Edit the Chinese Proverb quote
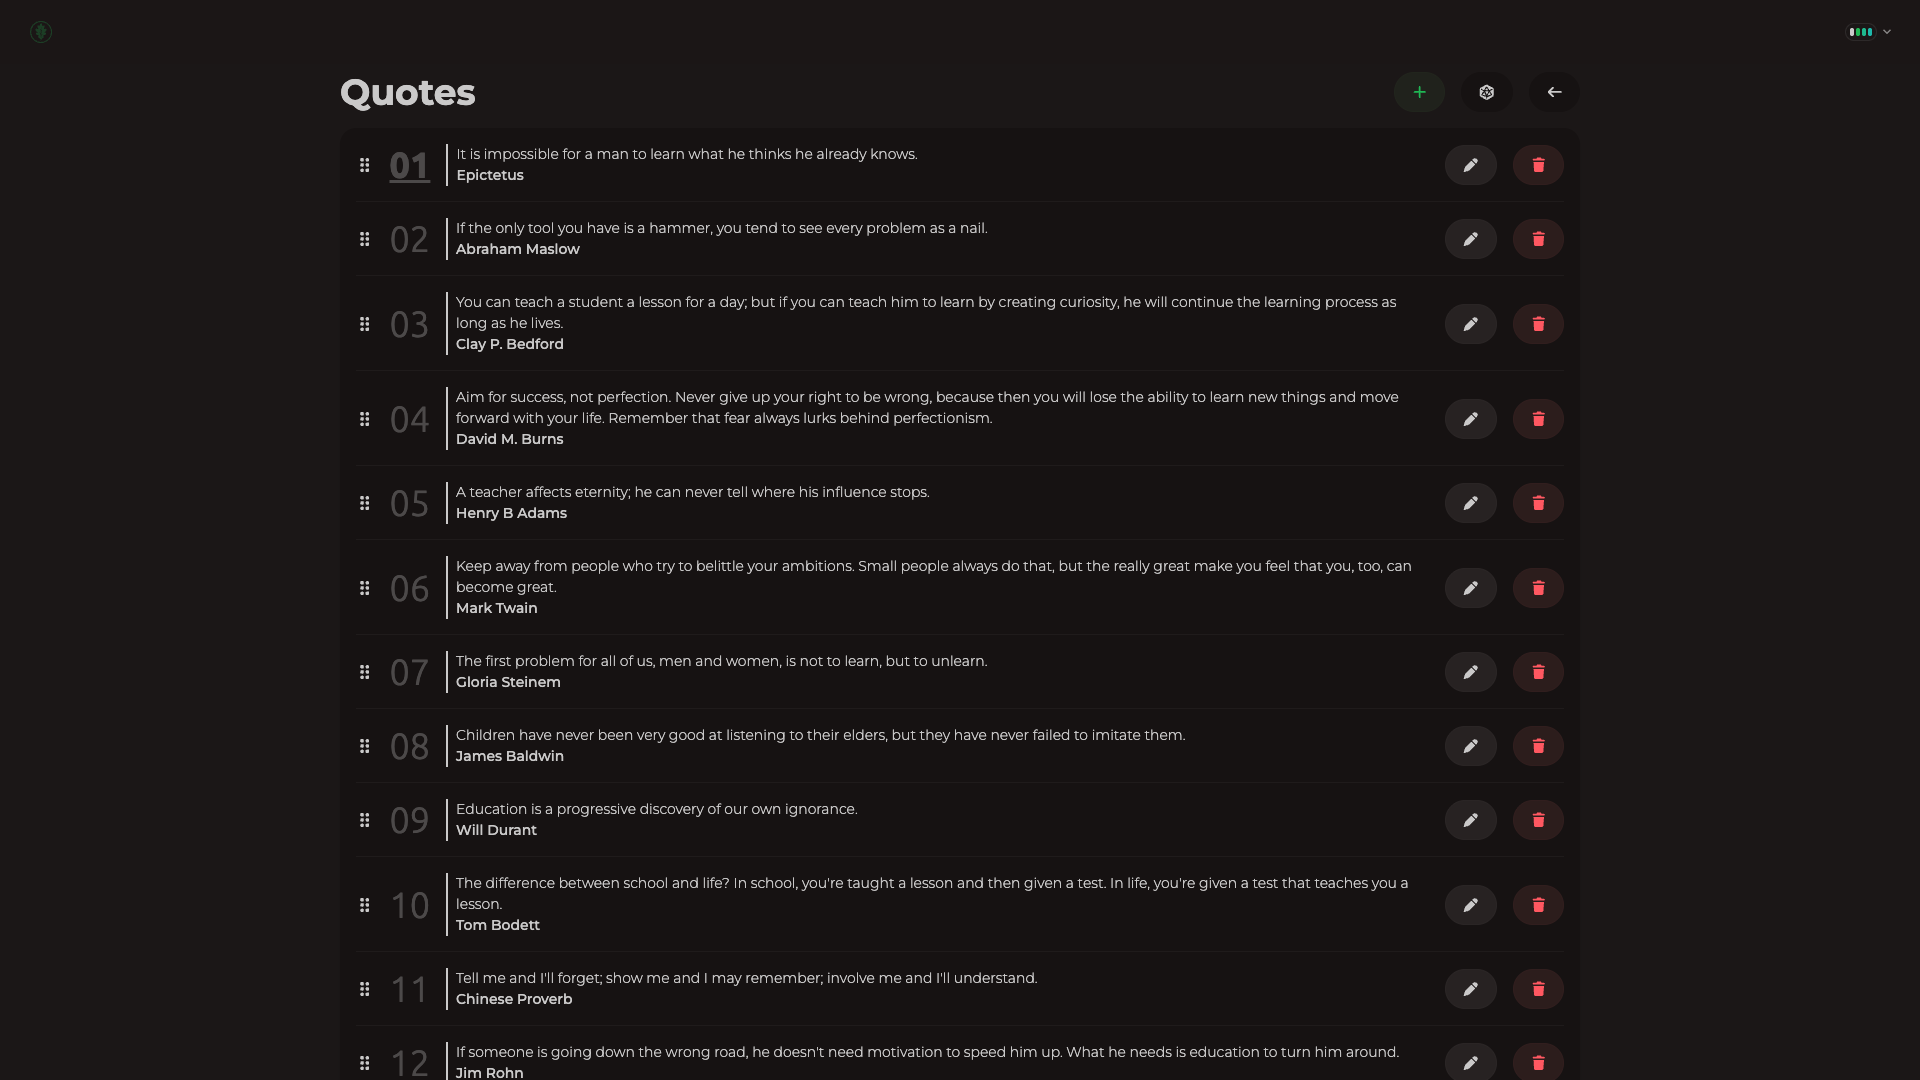 click(1470, 989)
